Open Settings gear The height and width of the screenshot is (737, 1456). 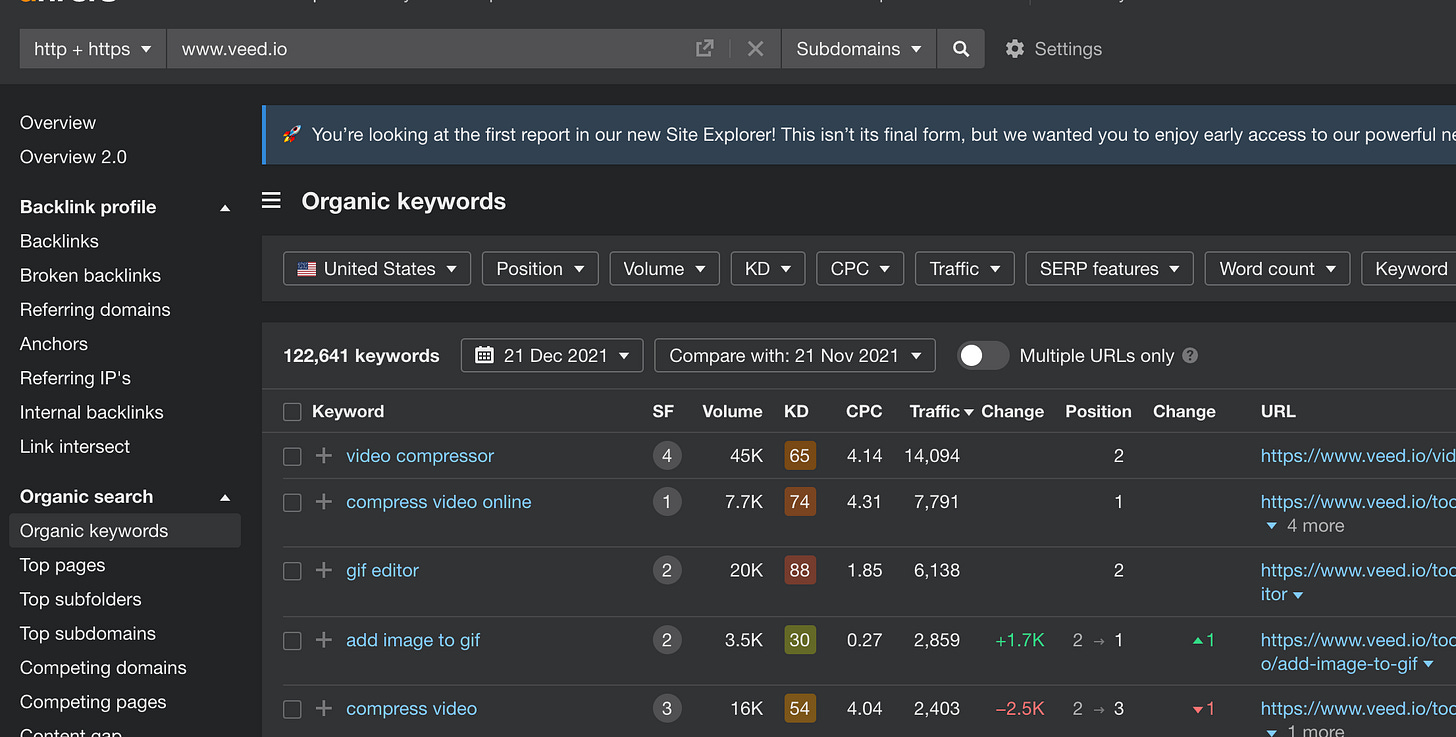click(1015, 49)
